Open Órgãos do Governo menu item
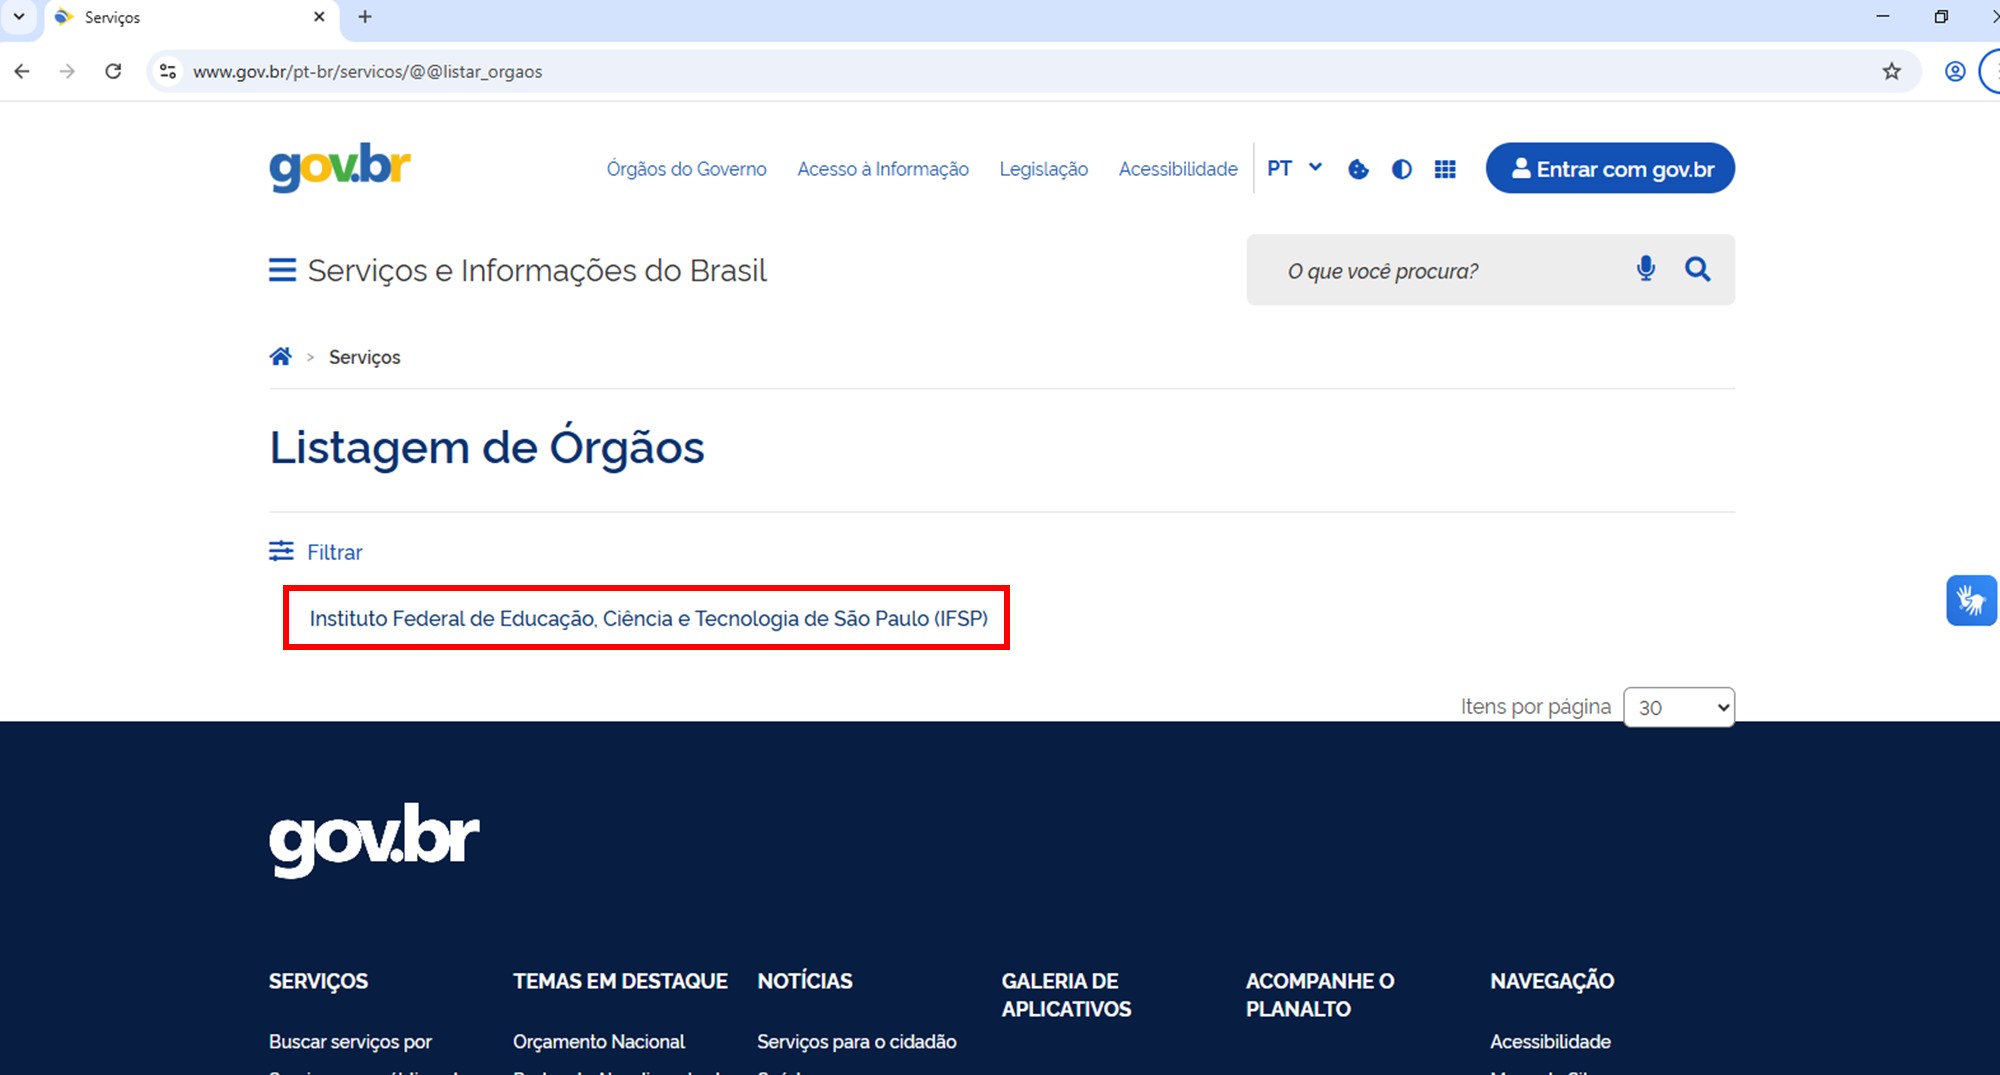 686,169
